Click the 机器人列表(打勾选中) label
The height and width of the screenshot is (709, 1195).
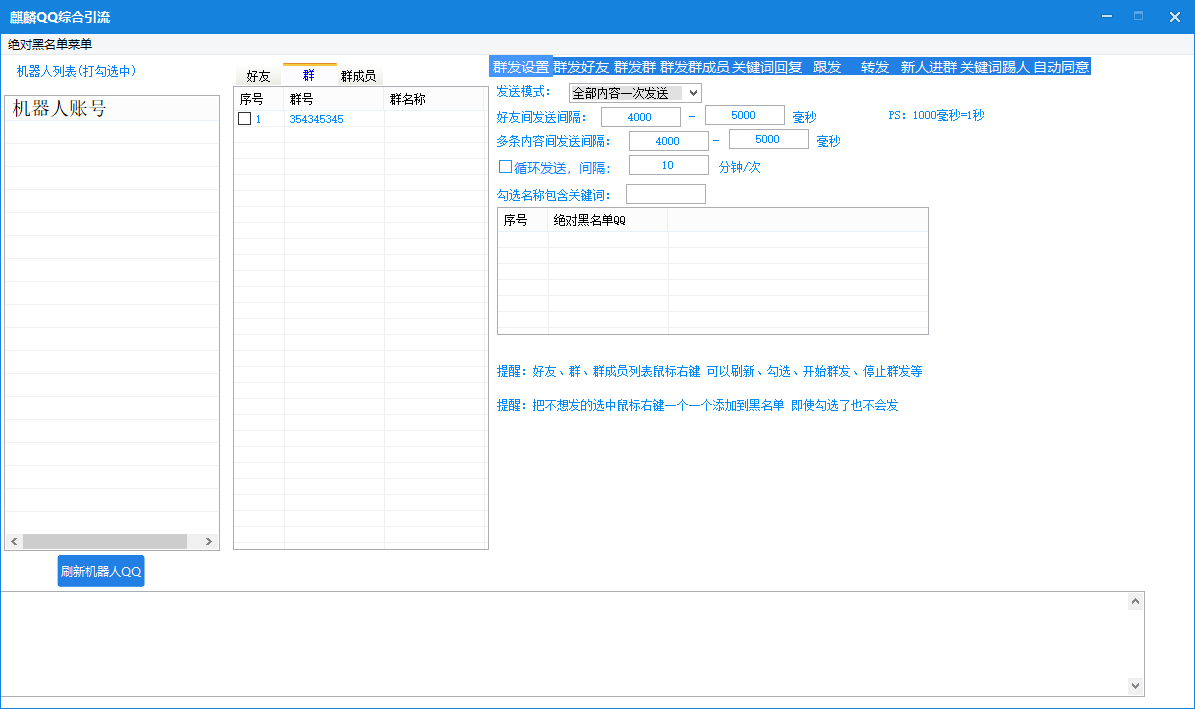point(76,71)
